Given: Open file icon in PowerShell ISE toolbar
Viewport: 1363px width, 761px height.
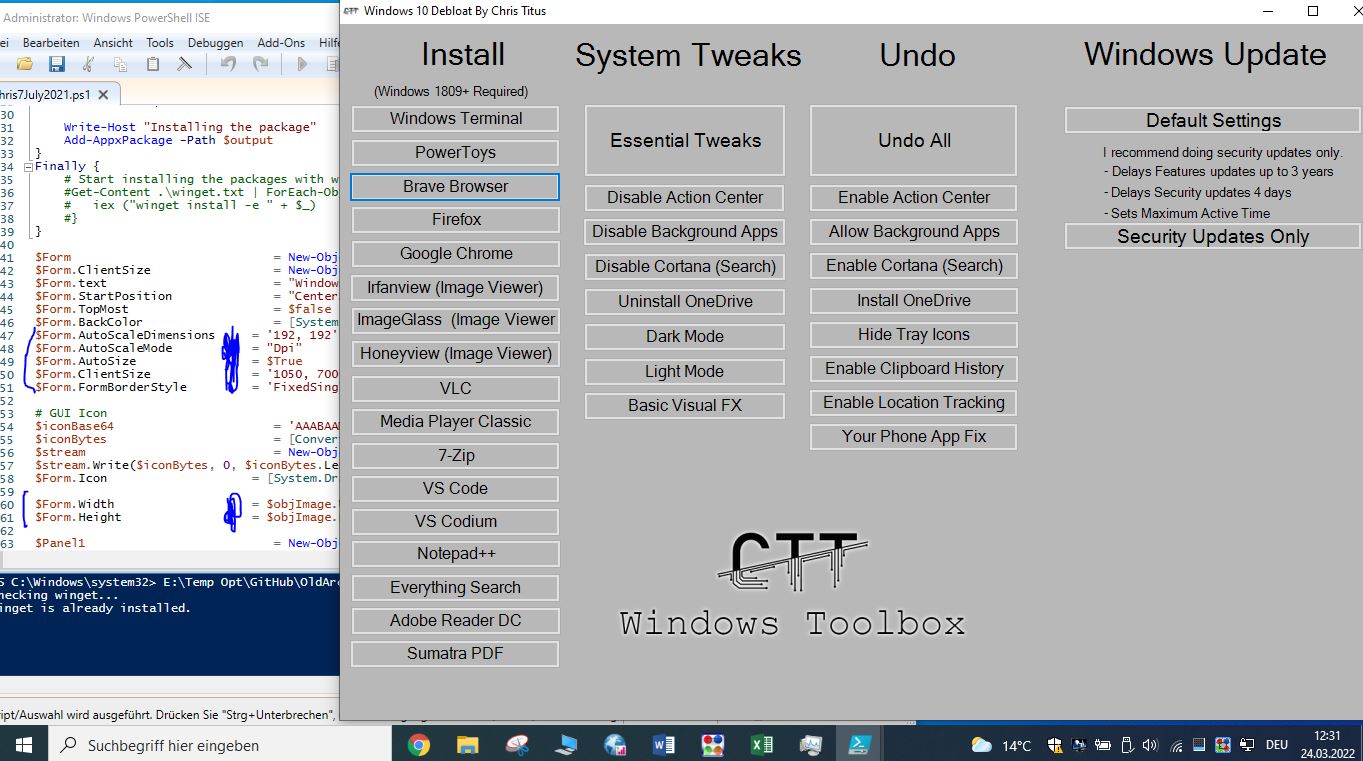Looking at the screenshot, I should click(x=24, y=64).
